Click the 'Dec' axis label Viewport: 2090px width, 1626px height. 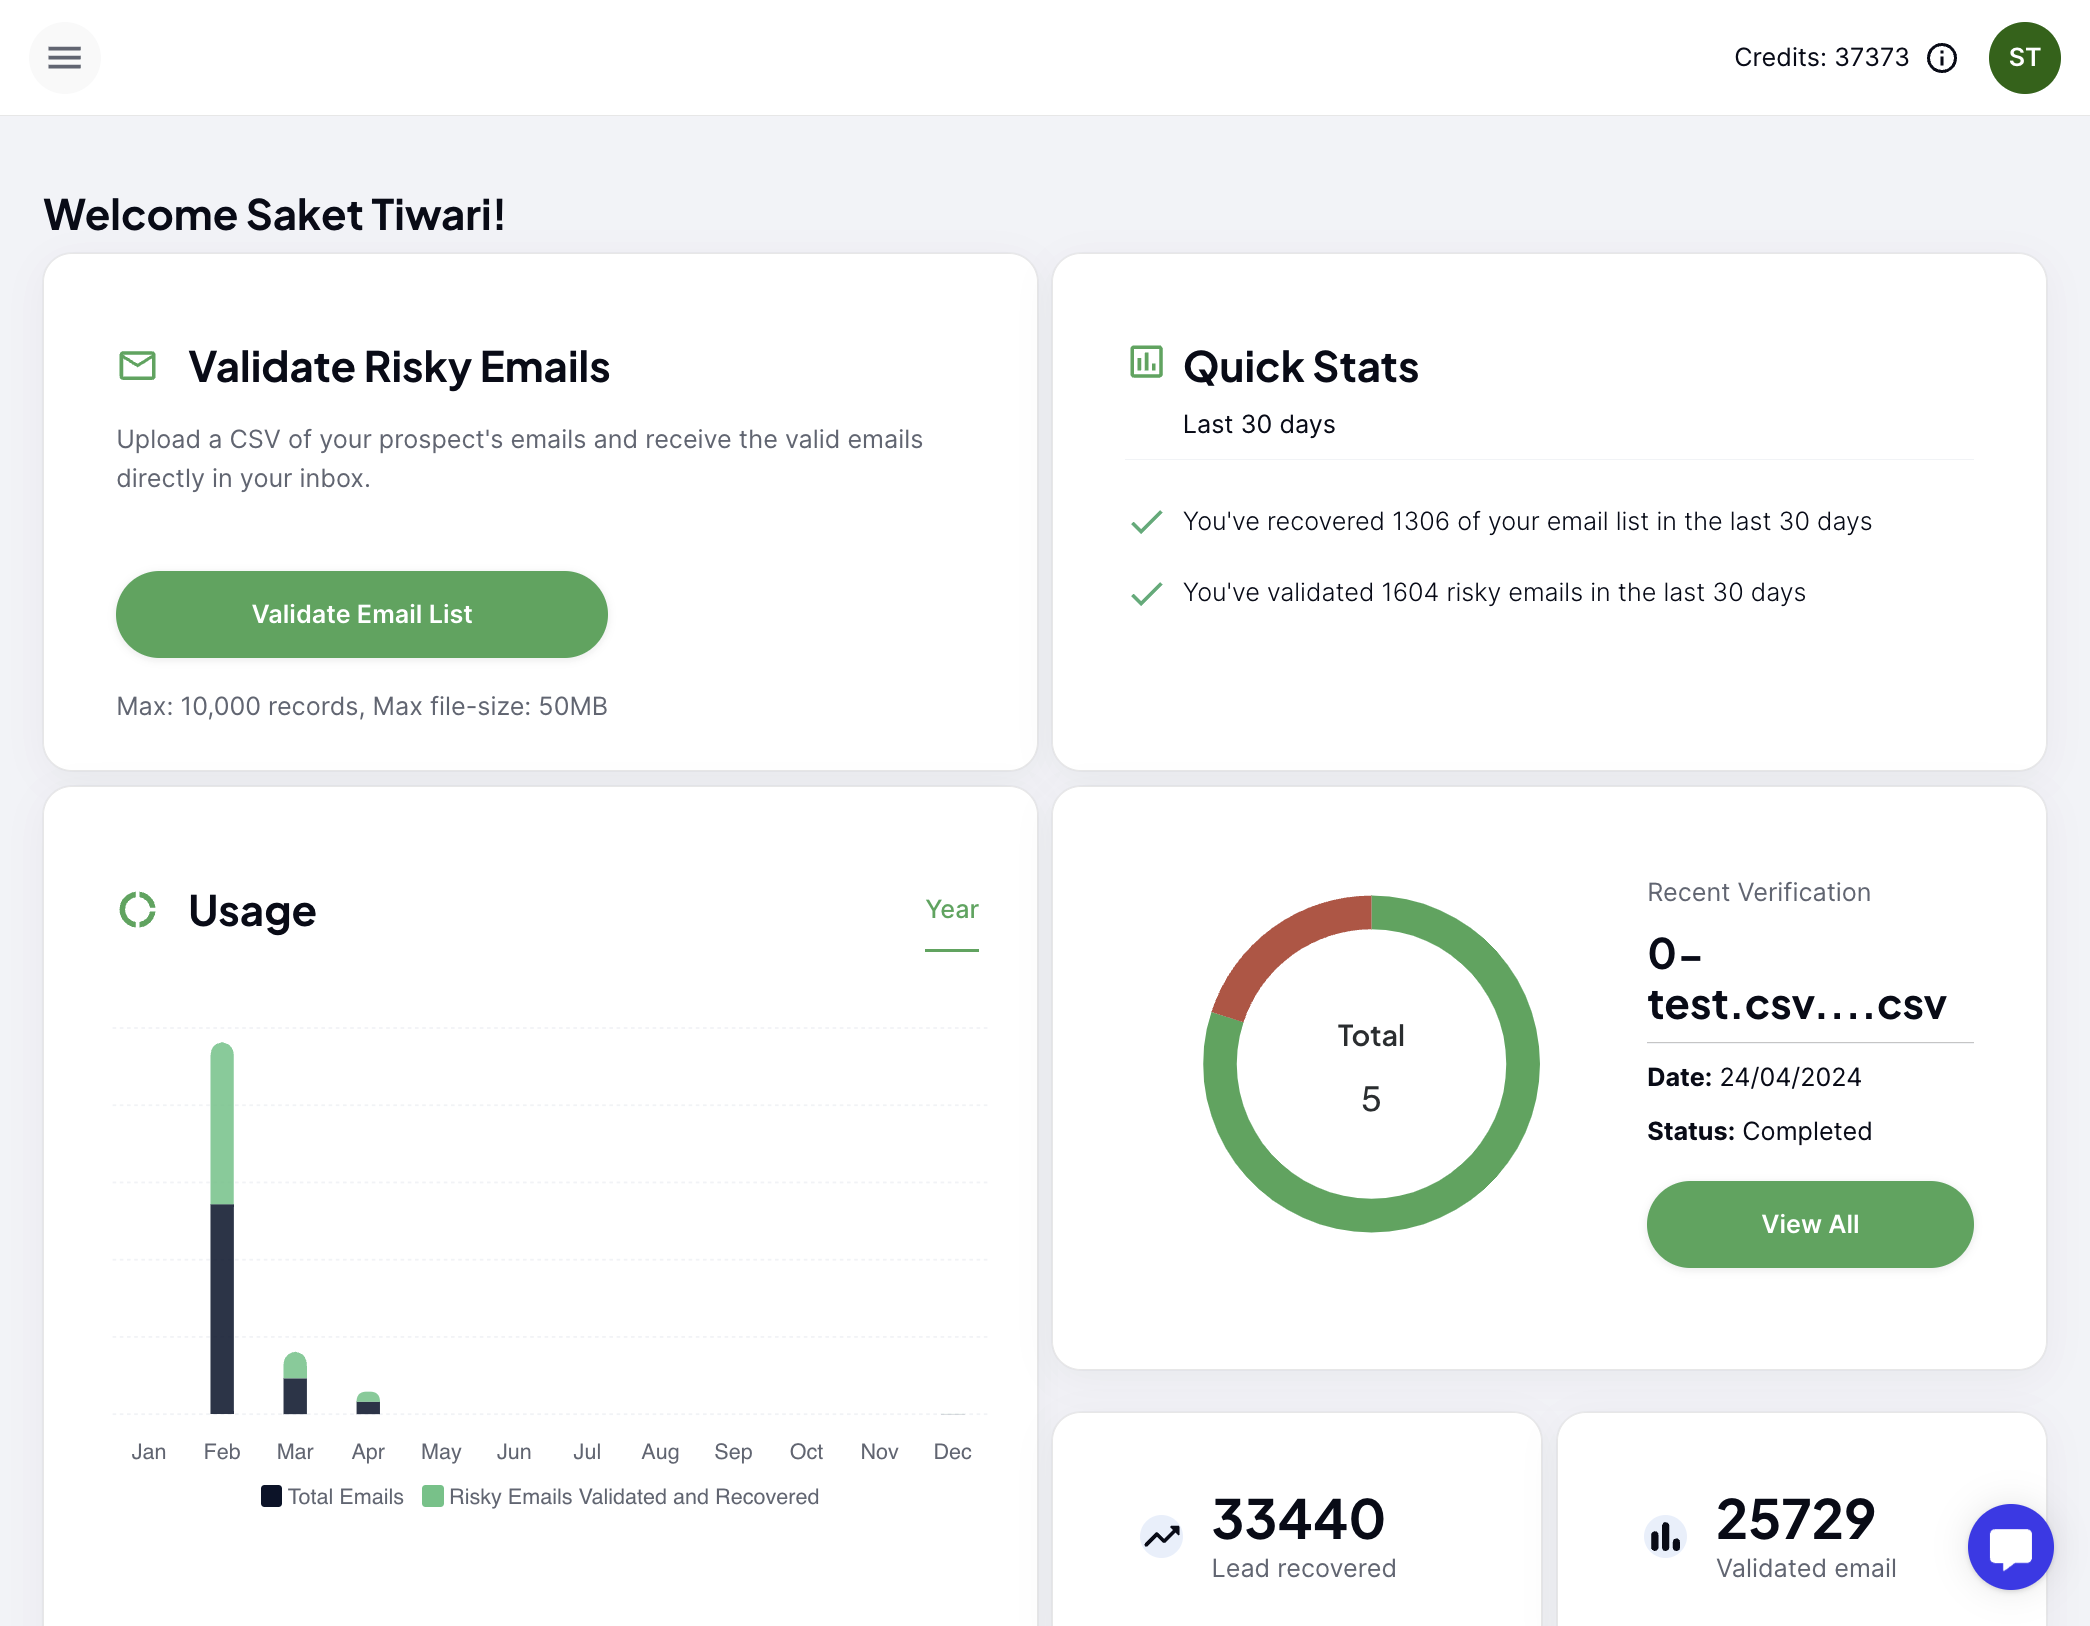pos(952,1451)
